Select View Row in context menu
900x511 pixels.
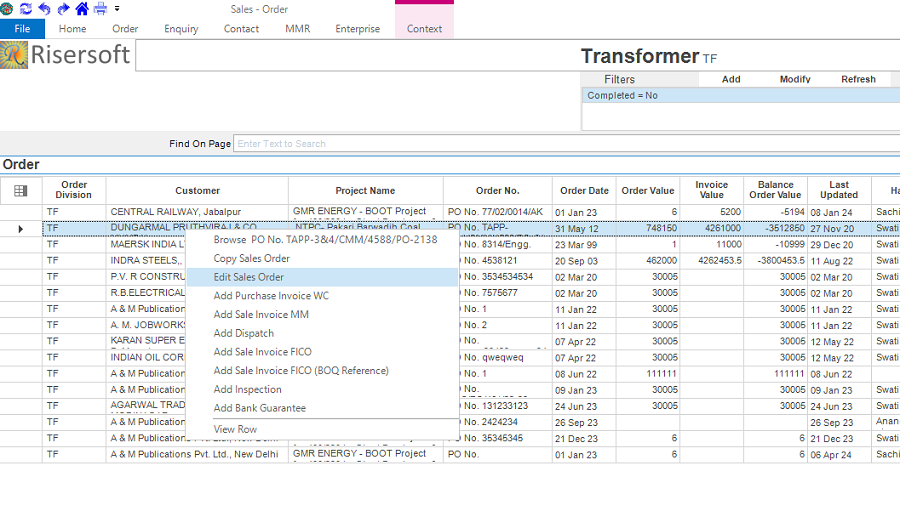(x=323, y=429)
